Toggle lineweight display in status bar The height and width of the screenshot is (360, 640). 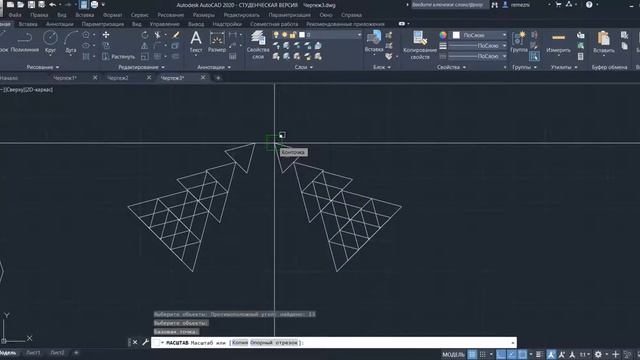539,354
